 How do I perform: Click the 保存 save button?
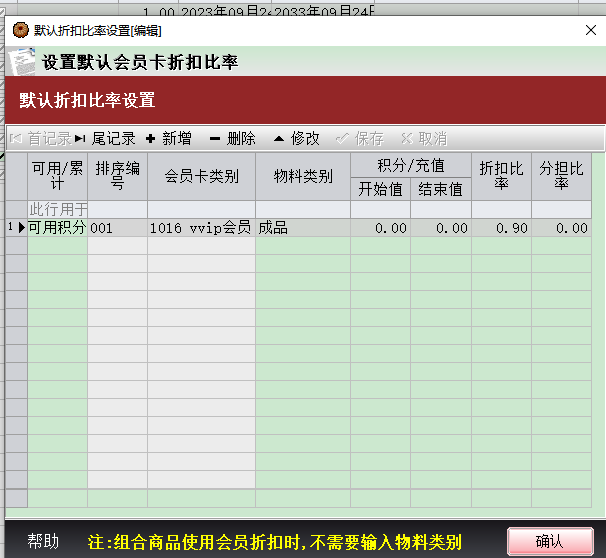[360, 138]
